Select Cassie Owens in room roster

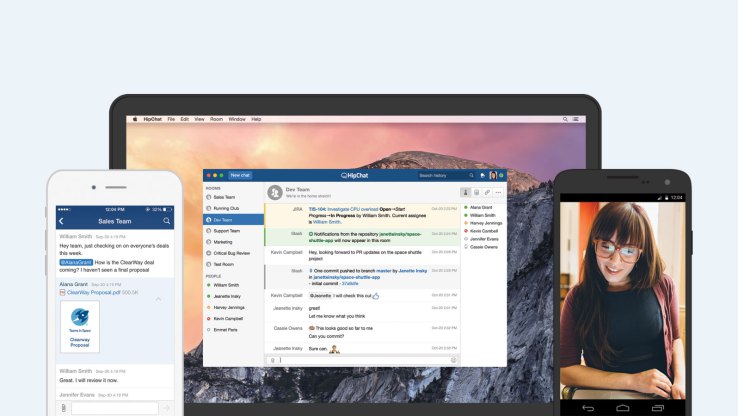(x=483, y=247)
